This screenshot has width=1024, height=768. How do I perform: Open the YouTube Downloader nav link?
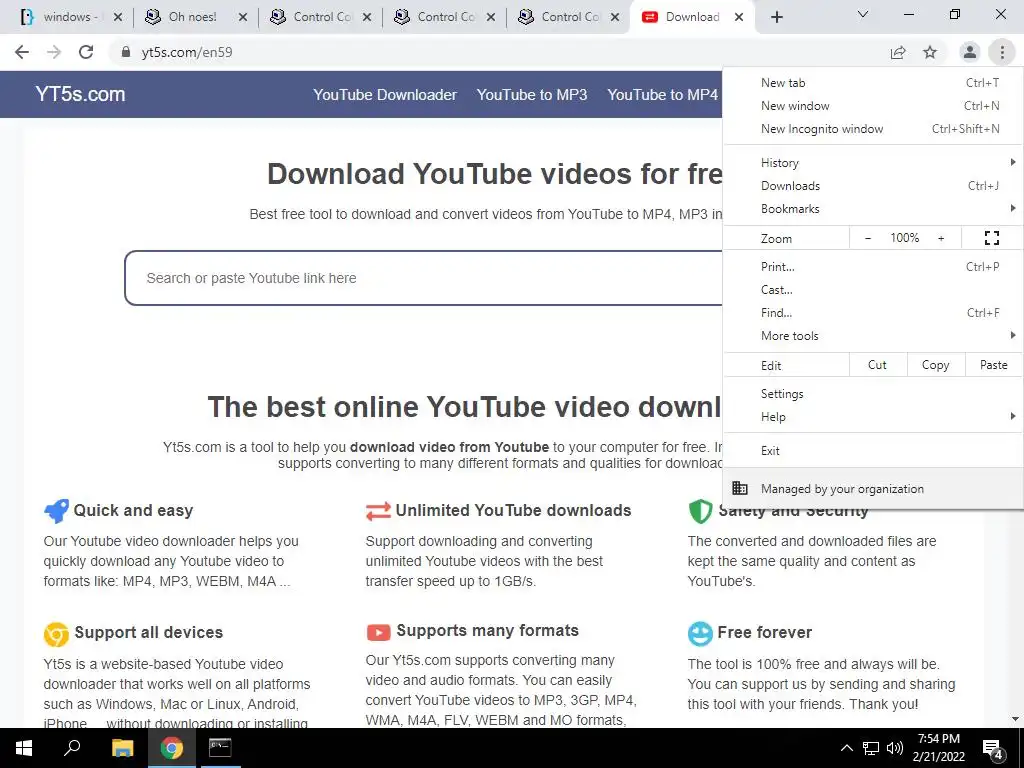click(x=385, y=95)
